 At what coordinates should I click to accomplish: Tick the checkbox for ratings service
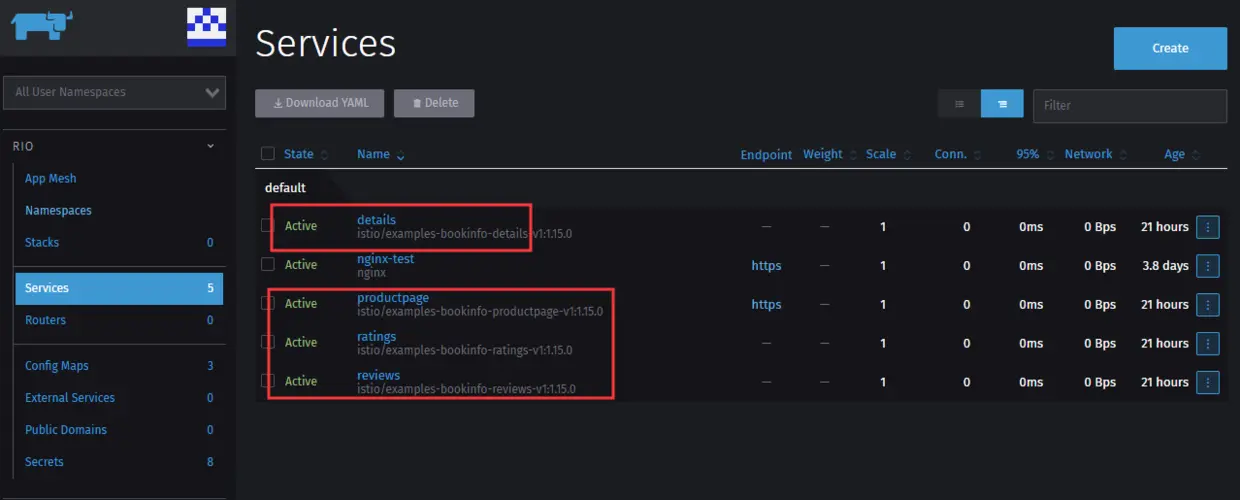(x=267, y=342)
